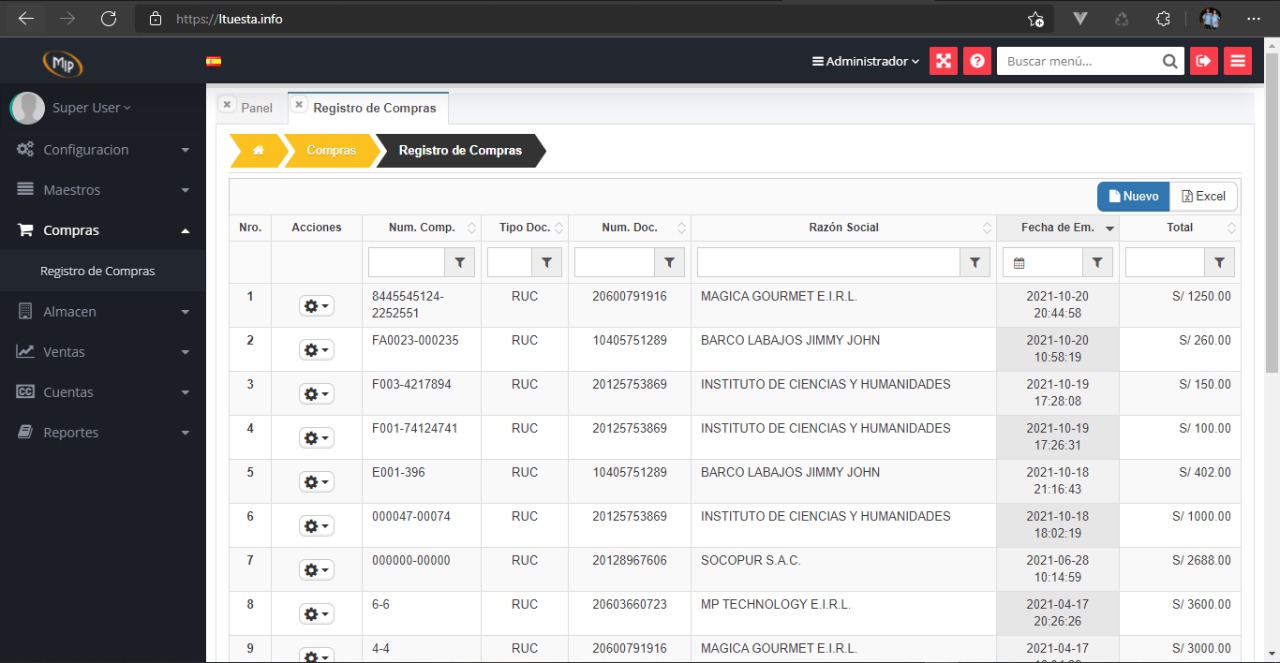Open the Super User dropdown
1280x663 pixels.
tap(92, 108)
